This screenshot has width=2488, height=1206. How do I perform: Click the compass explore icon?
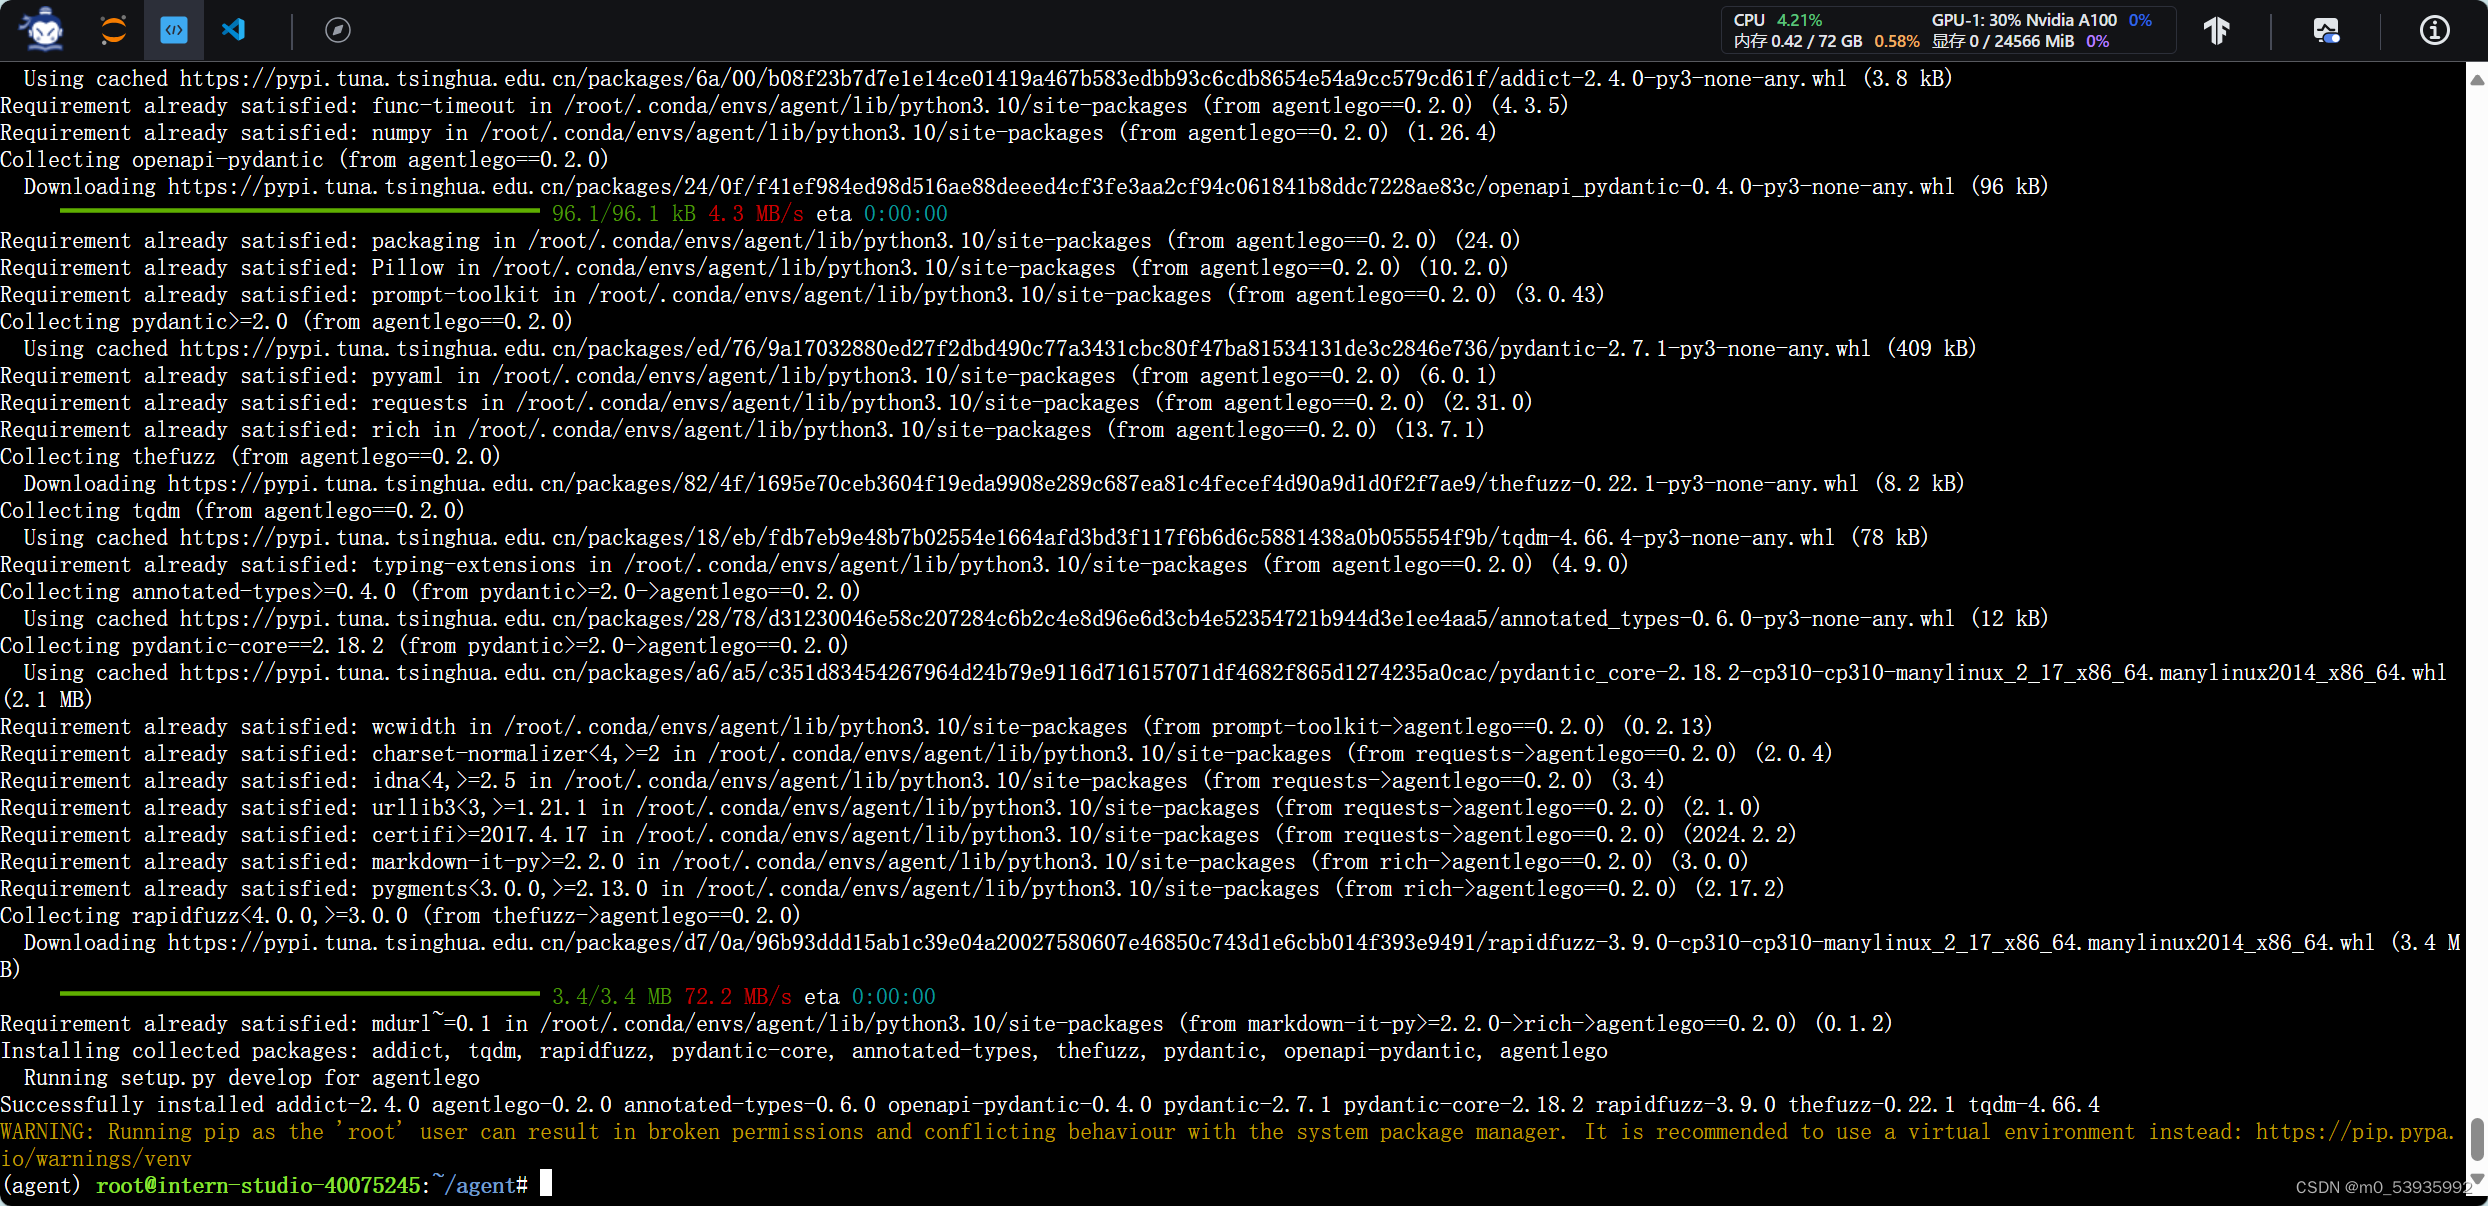(338, 30)
